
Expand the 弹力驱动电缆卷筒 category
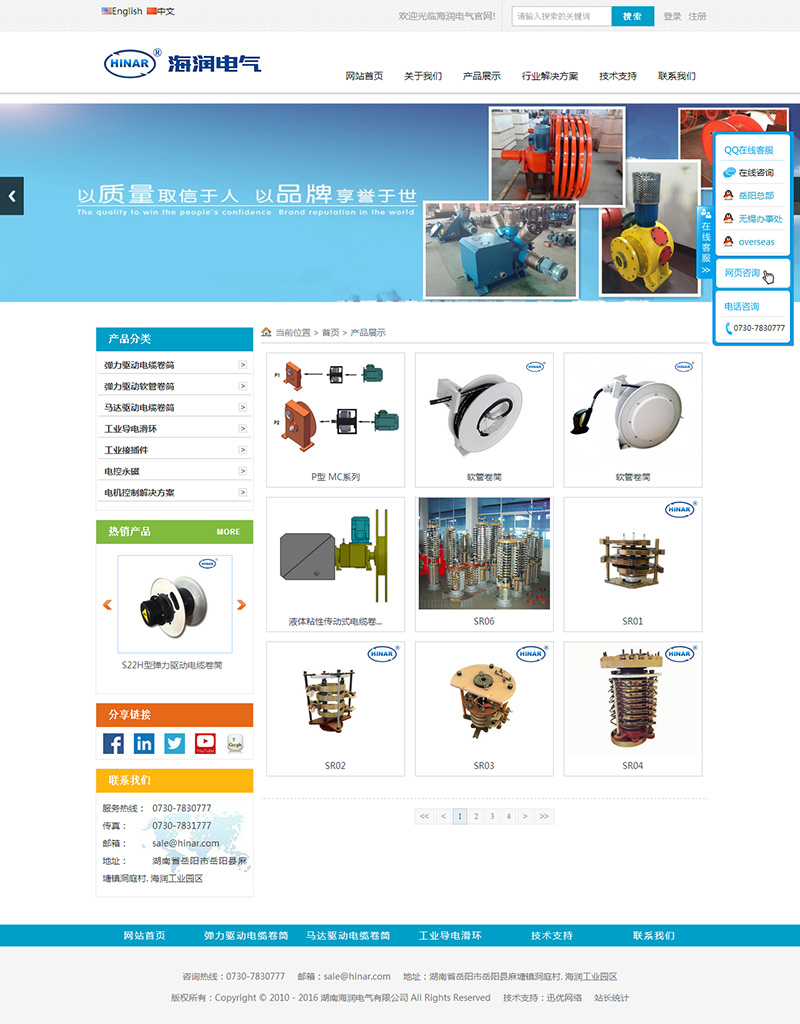click(x=242, y=365)
